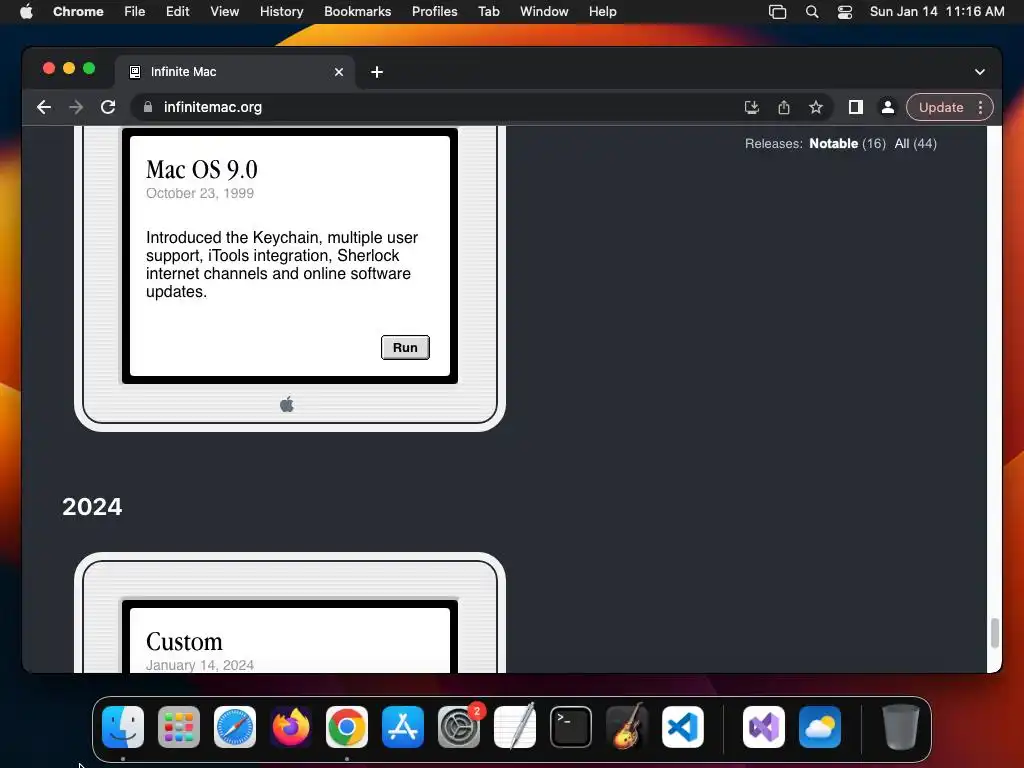Image resolution: width=1024 pixels, height=768 pixels.
Task: Close the Infinite Mac tab
Action: 339,72
